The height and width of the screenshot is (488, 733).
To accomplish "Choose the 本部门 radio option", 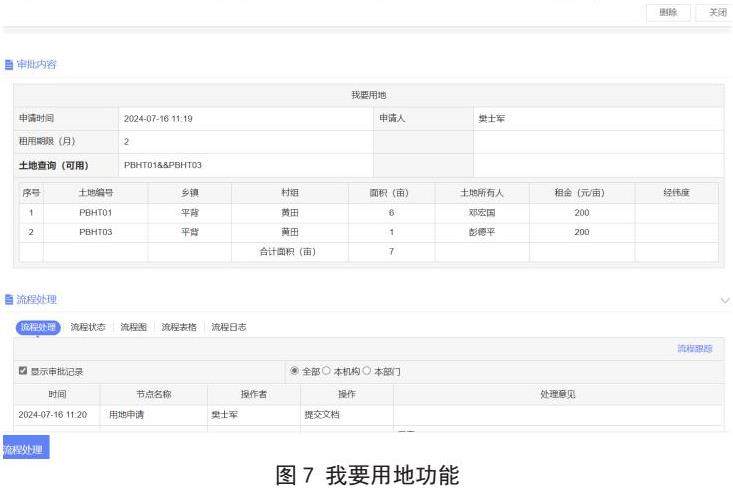I will point(367,371).
